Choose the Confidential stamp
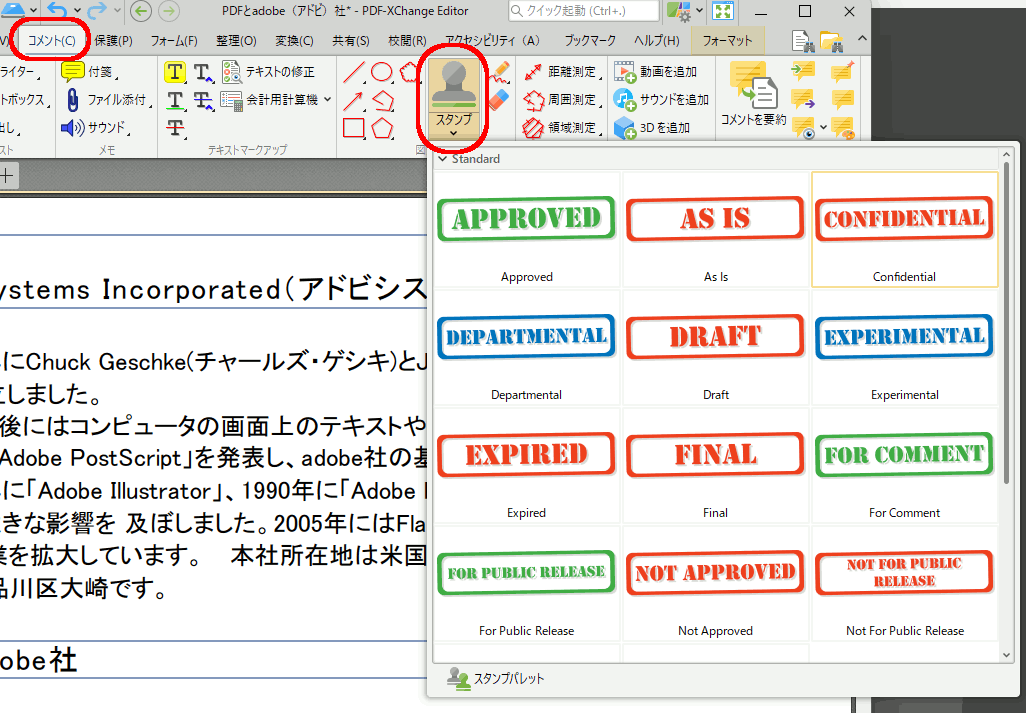The height and width of the screenshot is (713, 1026). (904, 230)
